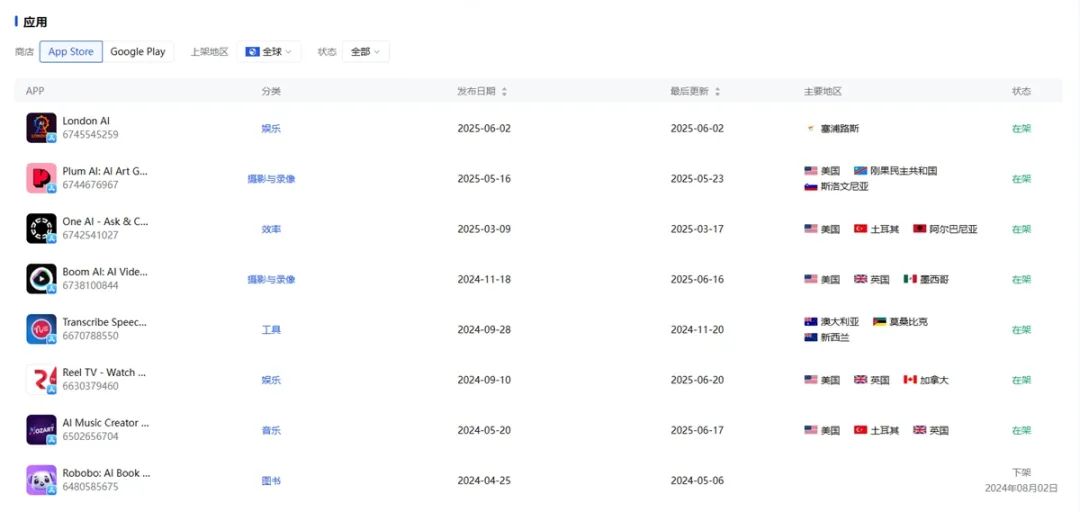Open the 全部 status dropdown
The width and height of the screenshot is (1080, 512).
click(365, 52)
